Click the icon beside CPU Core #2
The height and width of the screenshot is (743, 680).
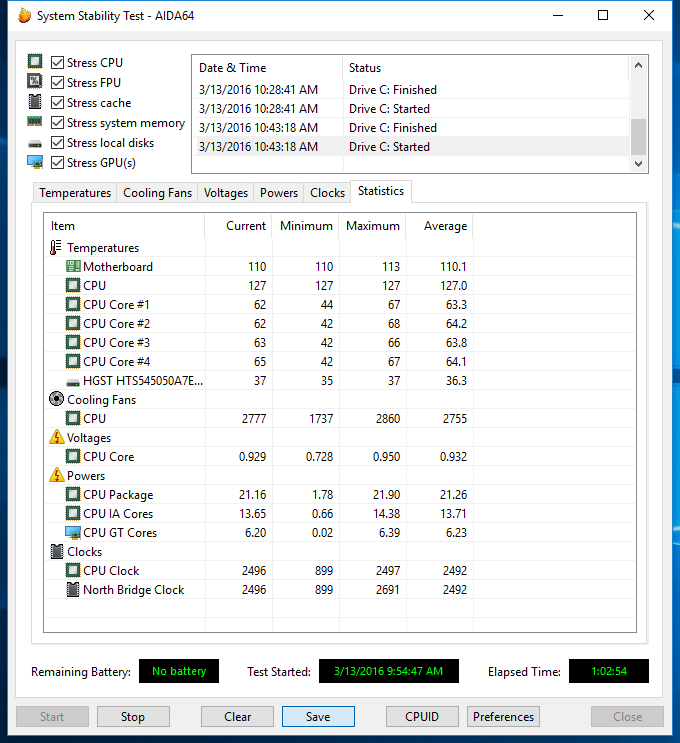(x=73, y=323)
